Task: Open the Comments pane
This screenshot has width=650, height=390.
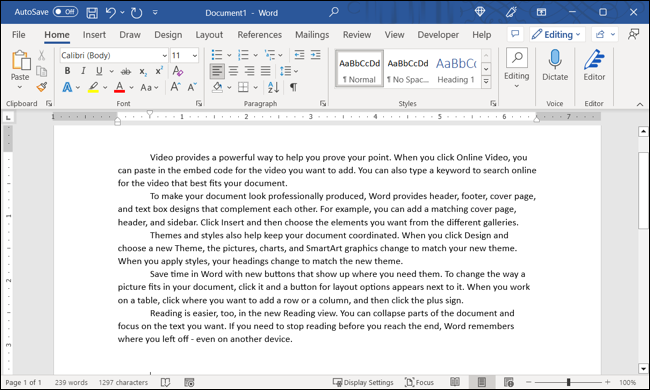Action: tap(515, 34)
